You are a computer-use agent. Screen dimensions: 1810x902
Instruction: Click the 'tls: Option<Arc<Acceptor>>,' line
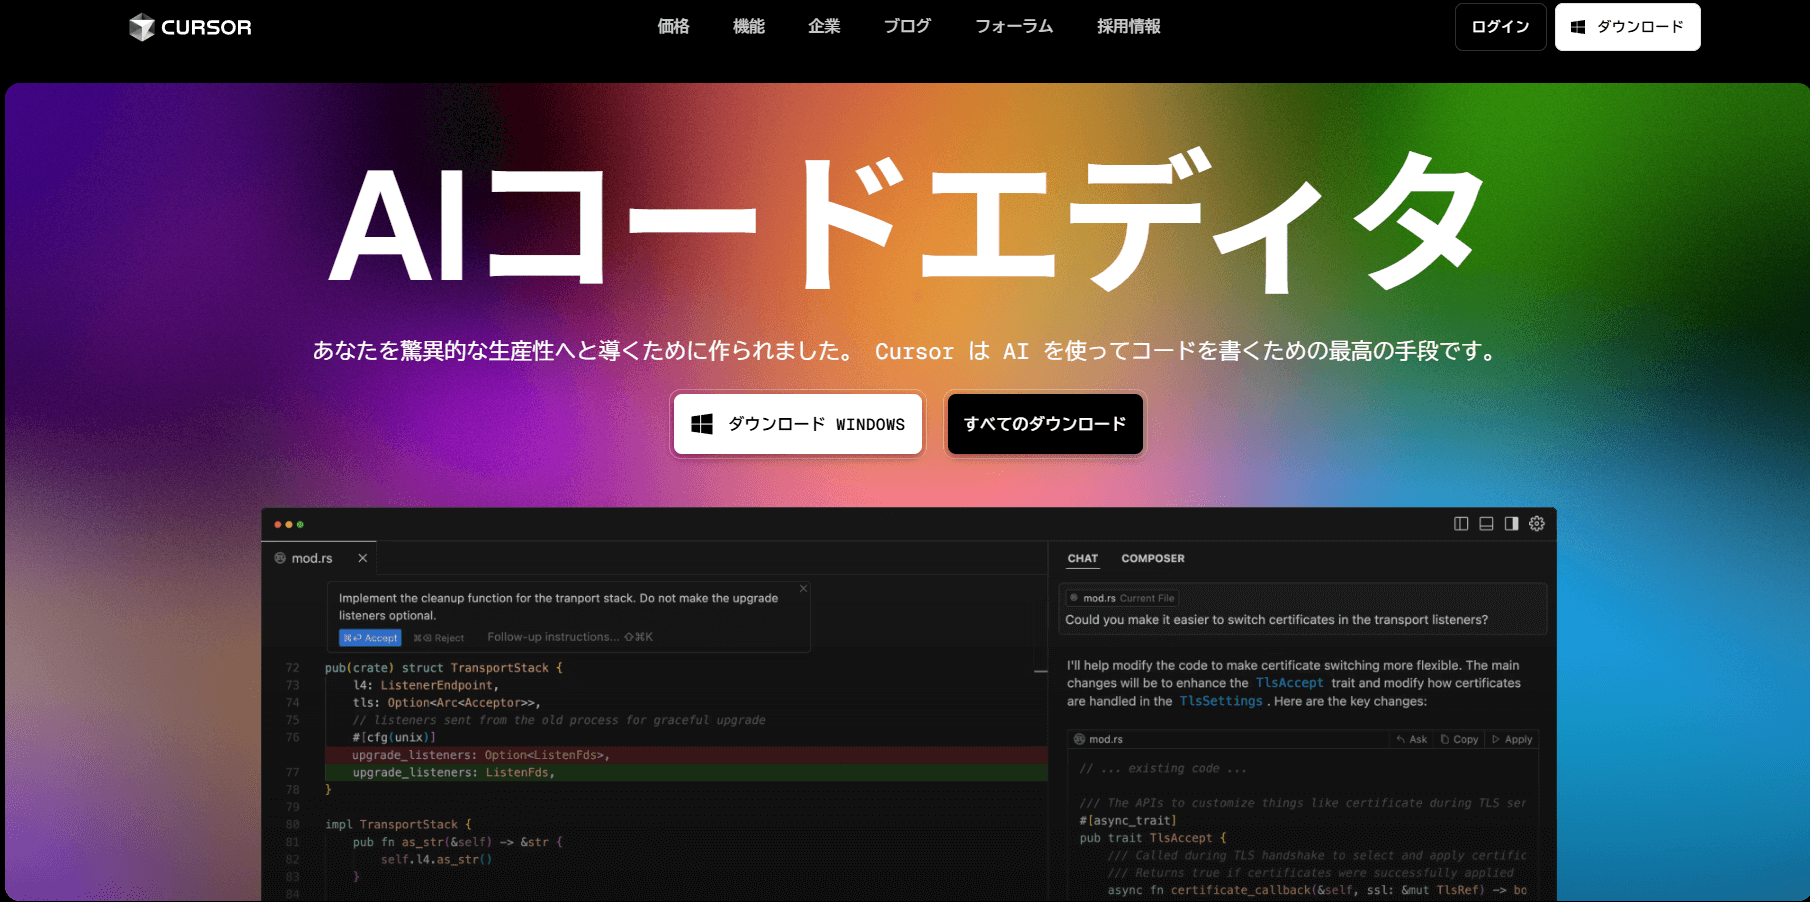click(446, 703)
